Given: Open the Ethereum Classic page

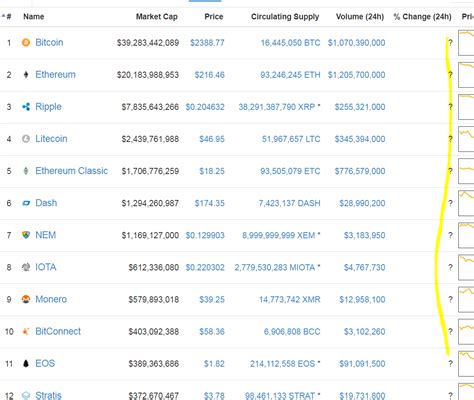Looking at the screenshot, I should click(x=72, y=171).
